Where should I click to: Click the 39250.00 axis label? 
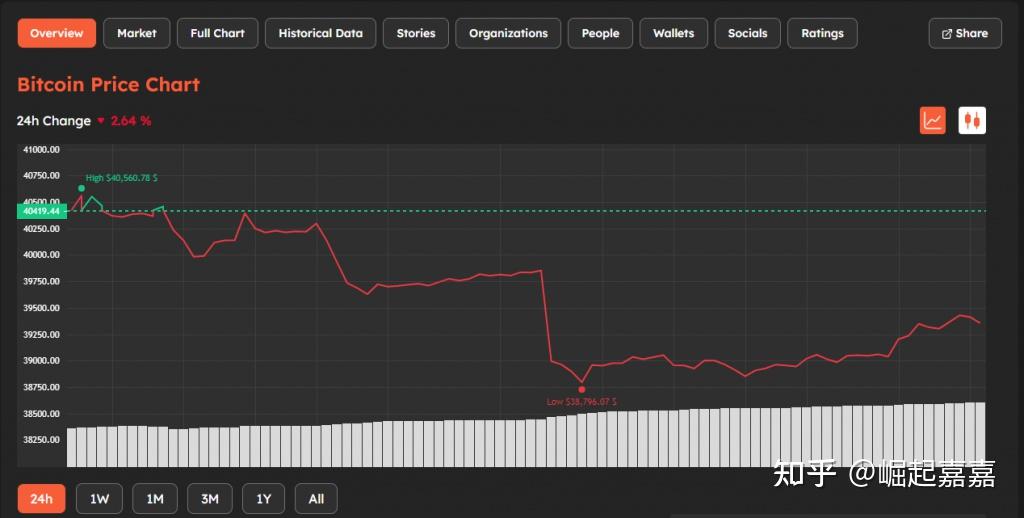(41, 334)
